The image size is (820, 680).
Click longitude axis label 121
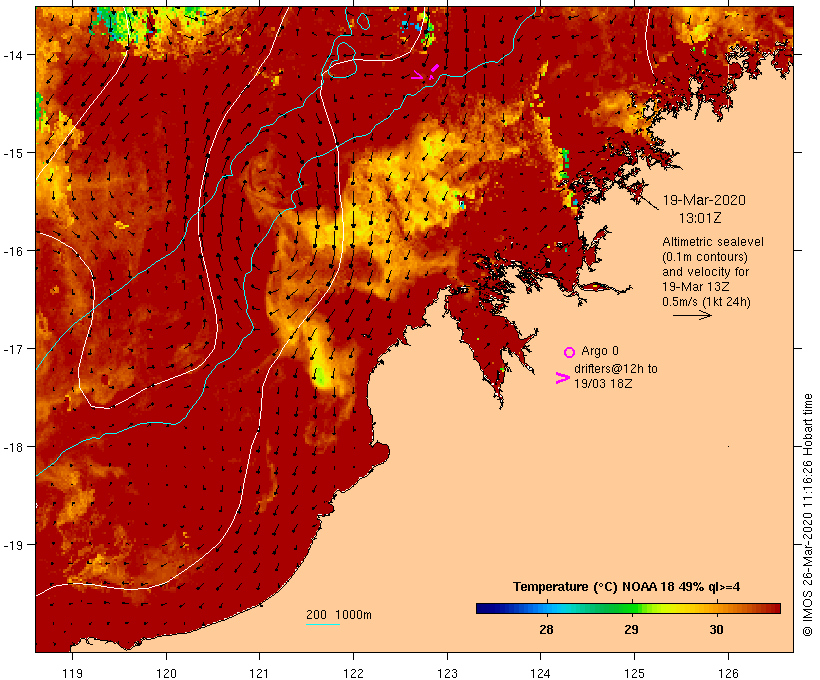point(259,673)
